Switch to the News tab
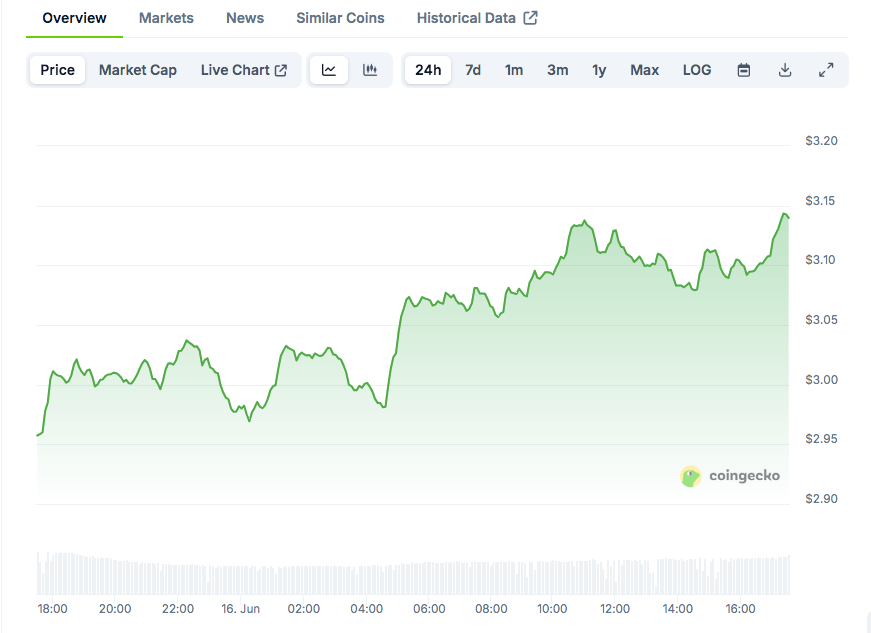Viewport: 871px width, 633px height. click(245, 18)
